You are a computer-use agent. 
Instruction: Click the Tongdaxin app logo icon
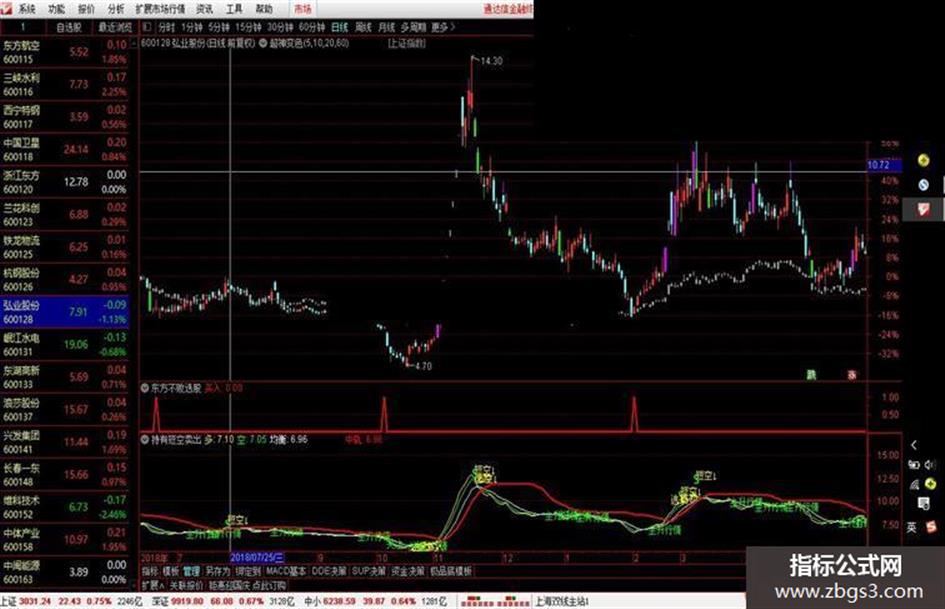[6, 8]
